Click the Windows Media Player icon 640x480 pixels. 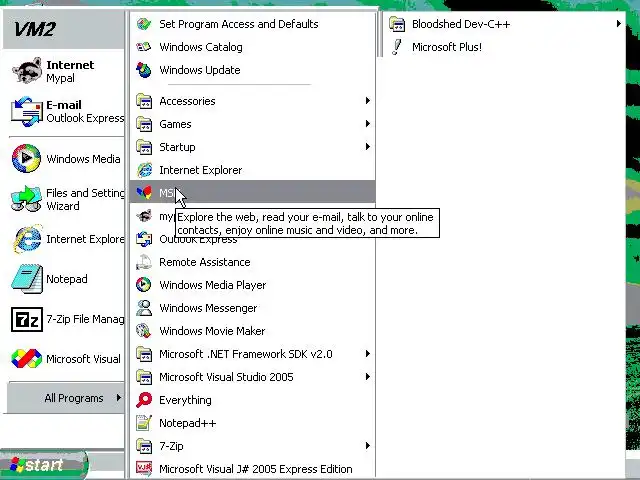[144, 285]
